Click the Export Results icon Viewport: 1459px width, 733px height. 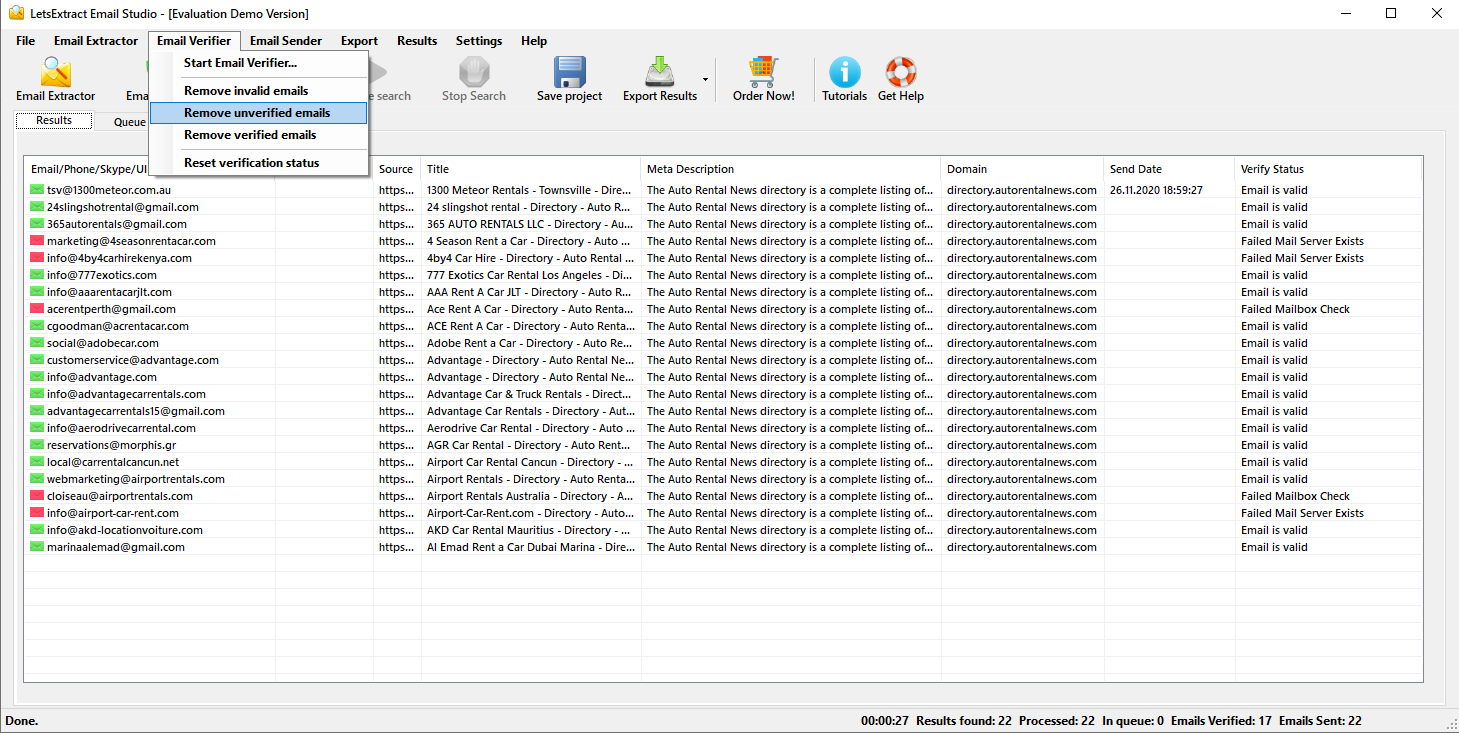(x=659, y=73)
